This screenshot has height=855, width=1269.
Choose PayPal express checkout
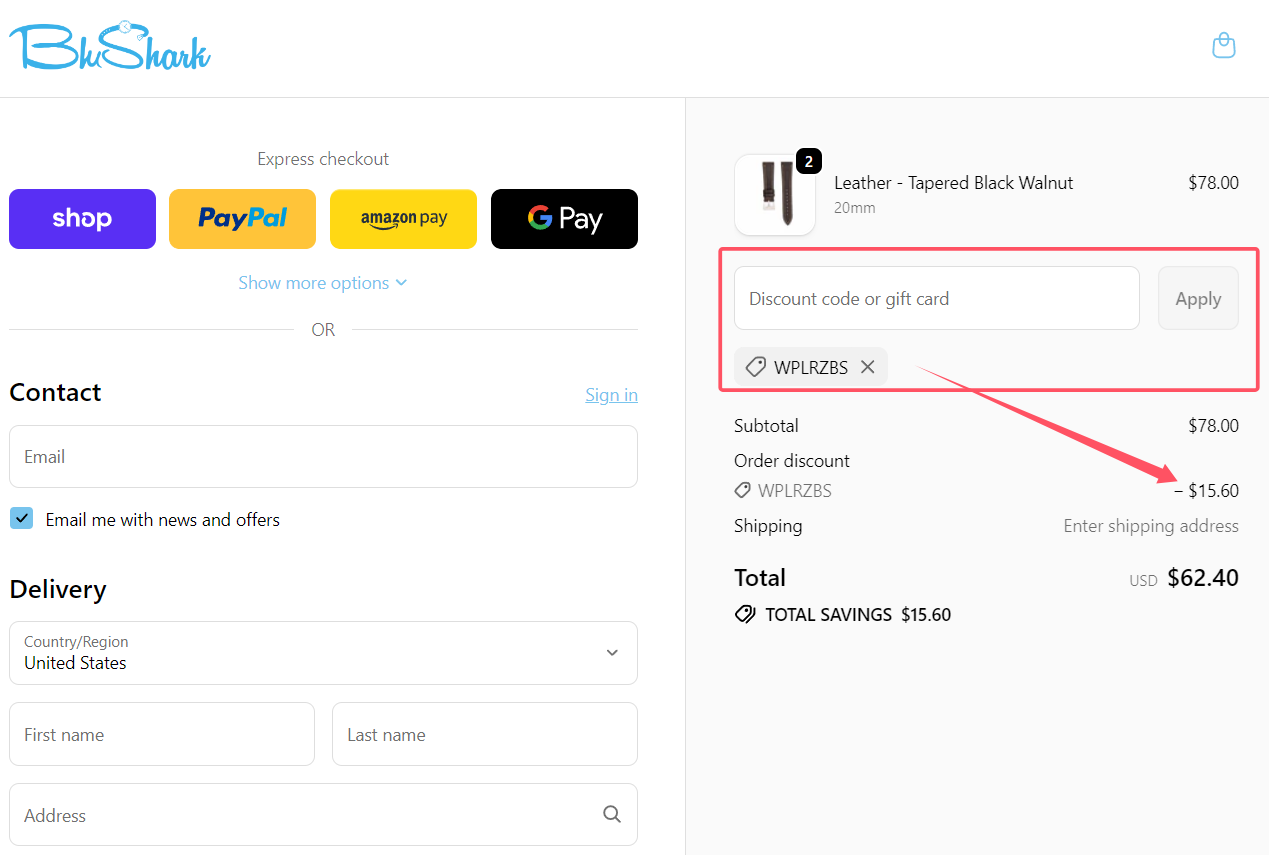click(243, 219)
